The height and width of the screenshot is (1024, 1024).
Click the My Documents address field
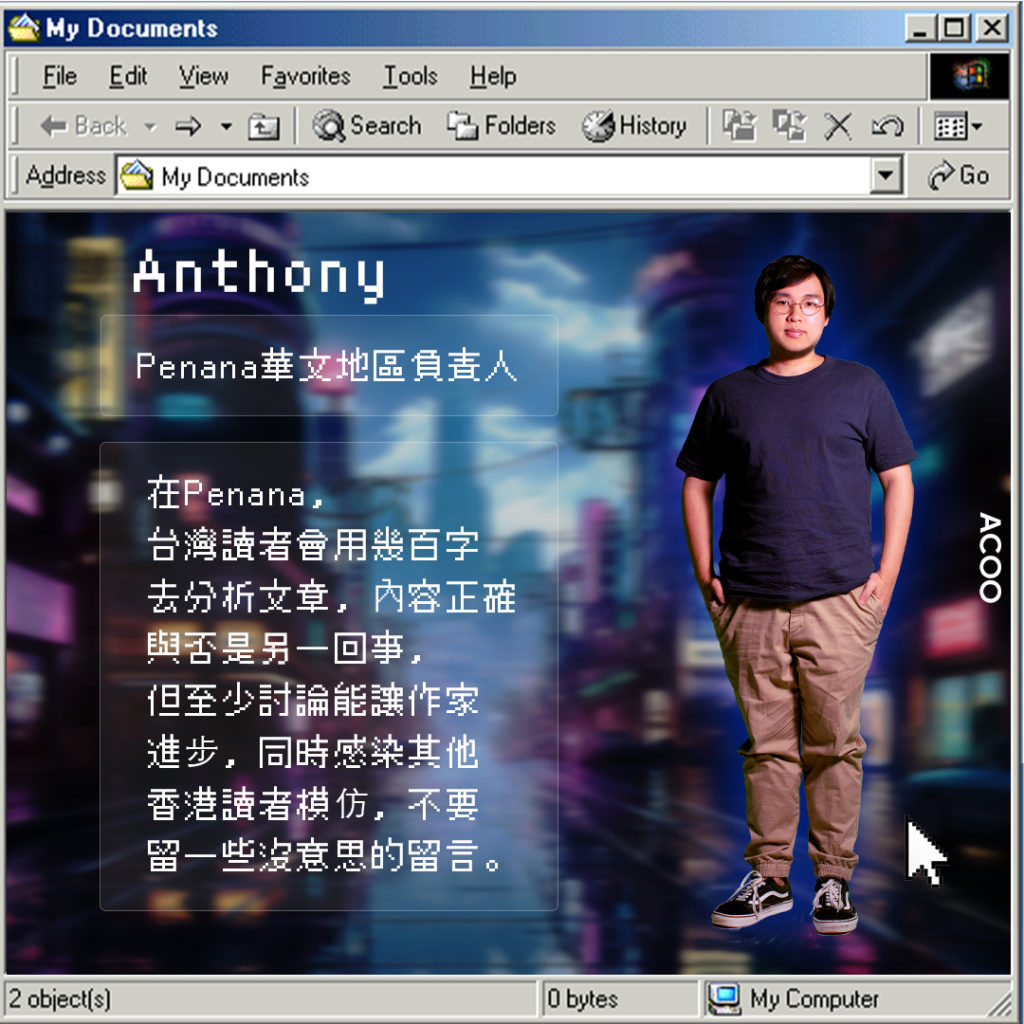(x=500, y=177)
